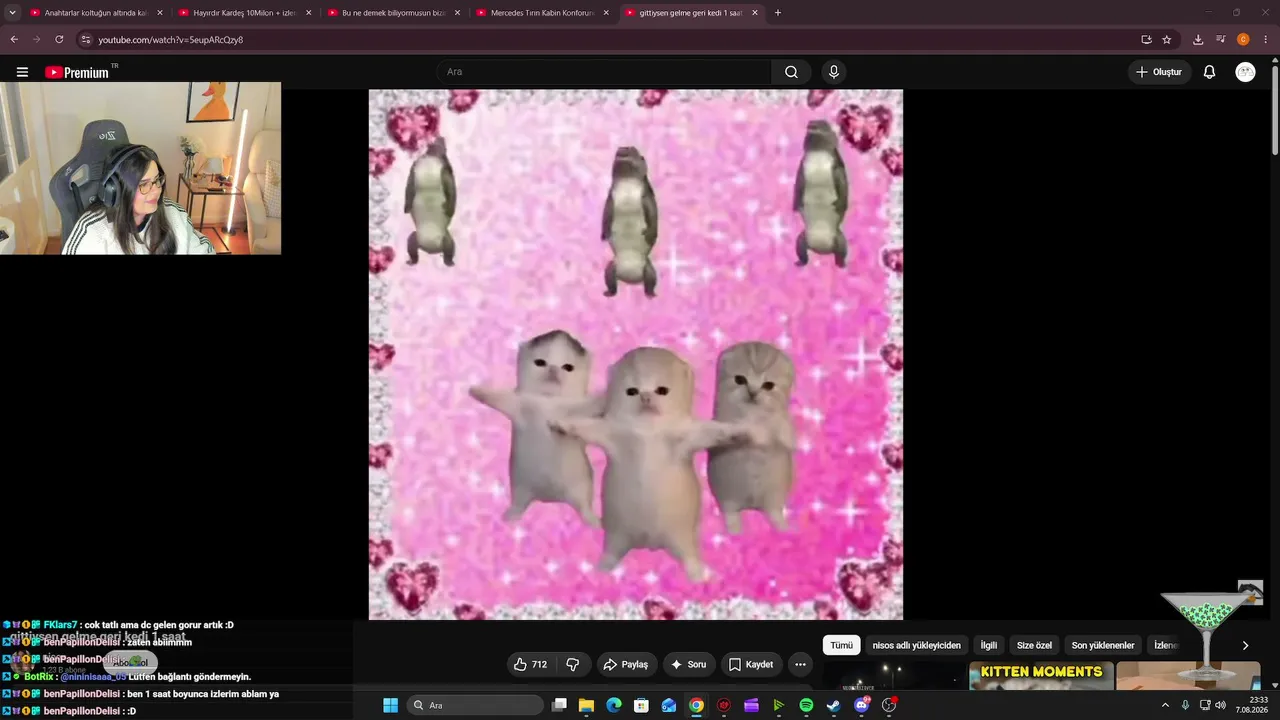Screen dimensions: 1280x720
Task: Go to the YouTube Premium home logo
Action: point(77,72)
